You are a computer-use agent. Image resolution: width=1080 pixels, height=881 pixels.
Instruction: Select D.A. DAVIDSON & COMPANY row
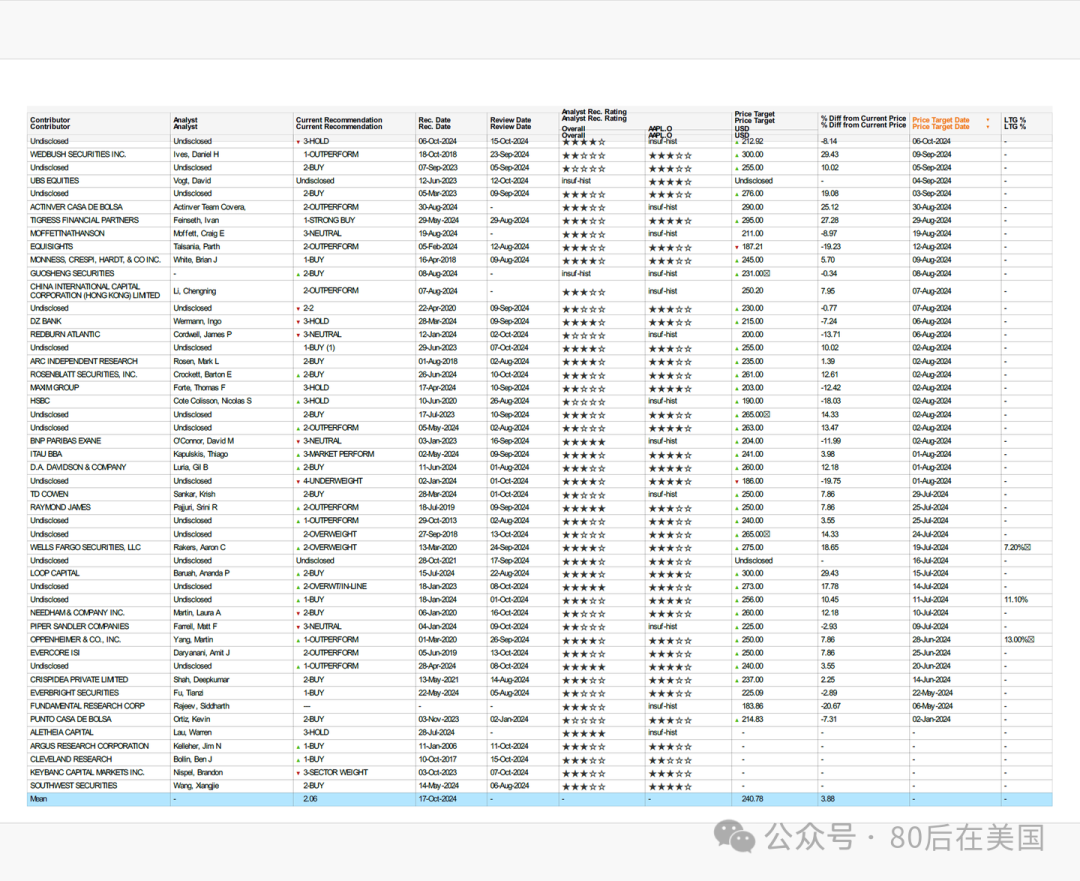tap(539, 468)
